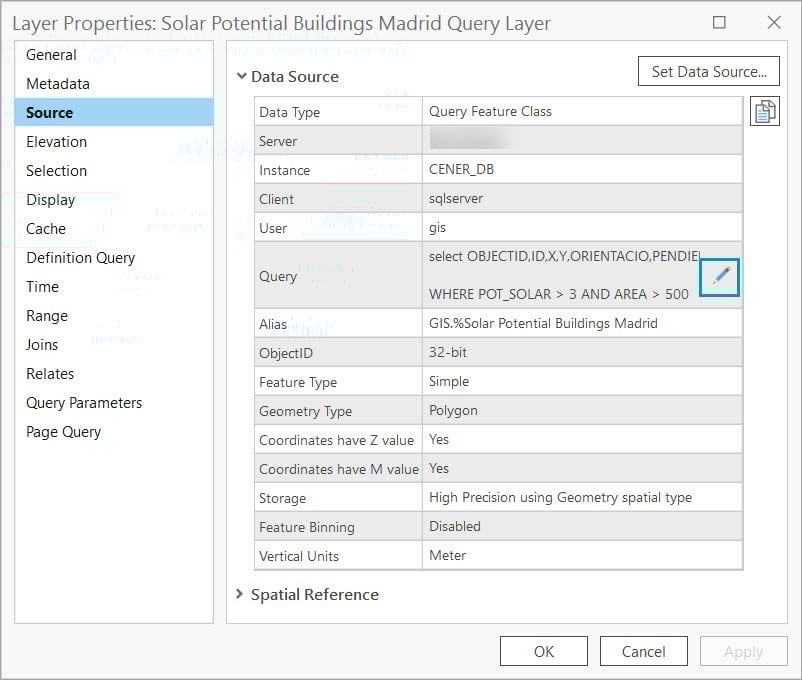This screenshot has height=680, width=802.
Task: Collapse the Data Source section
Action: [241, 76]
